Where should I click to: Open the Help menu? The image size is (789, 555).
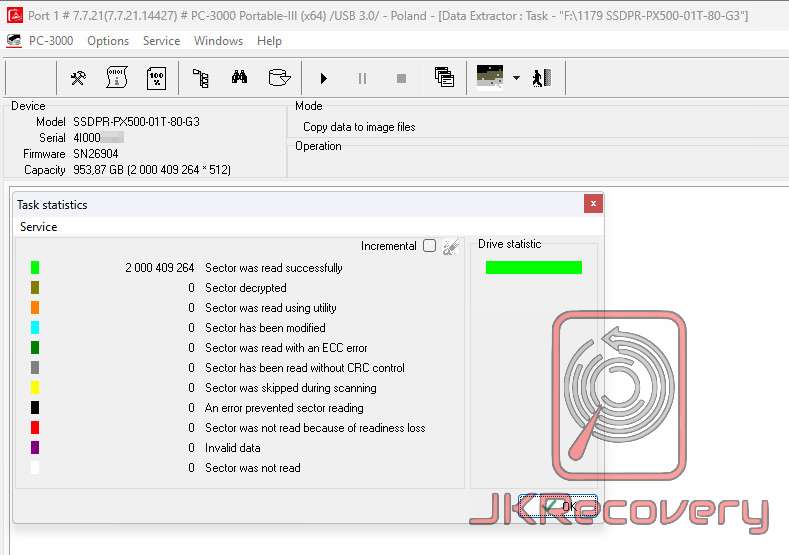(x=269, y=41)
